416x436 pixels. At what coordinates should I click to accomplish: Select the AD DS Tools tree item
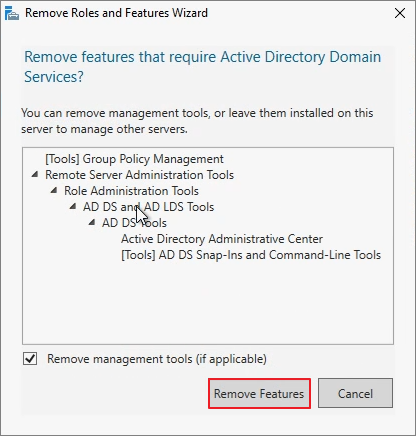tap(134, 223)
